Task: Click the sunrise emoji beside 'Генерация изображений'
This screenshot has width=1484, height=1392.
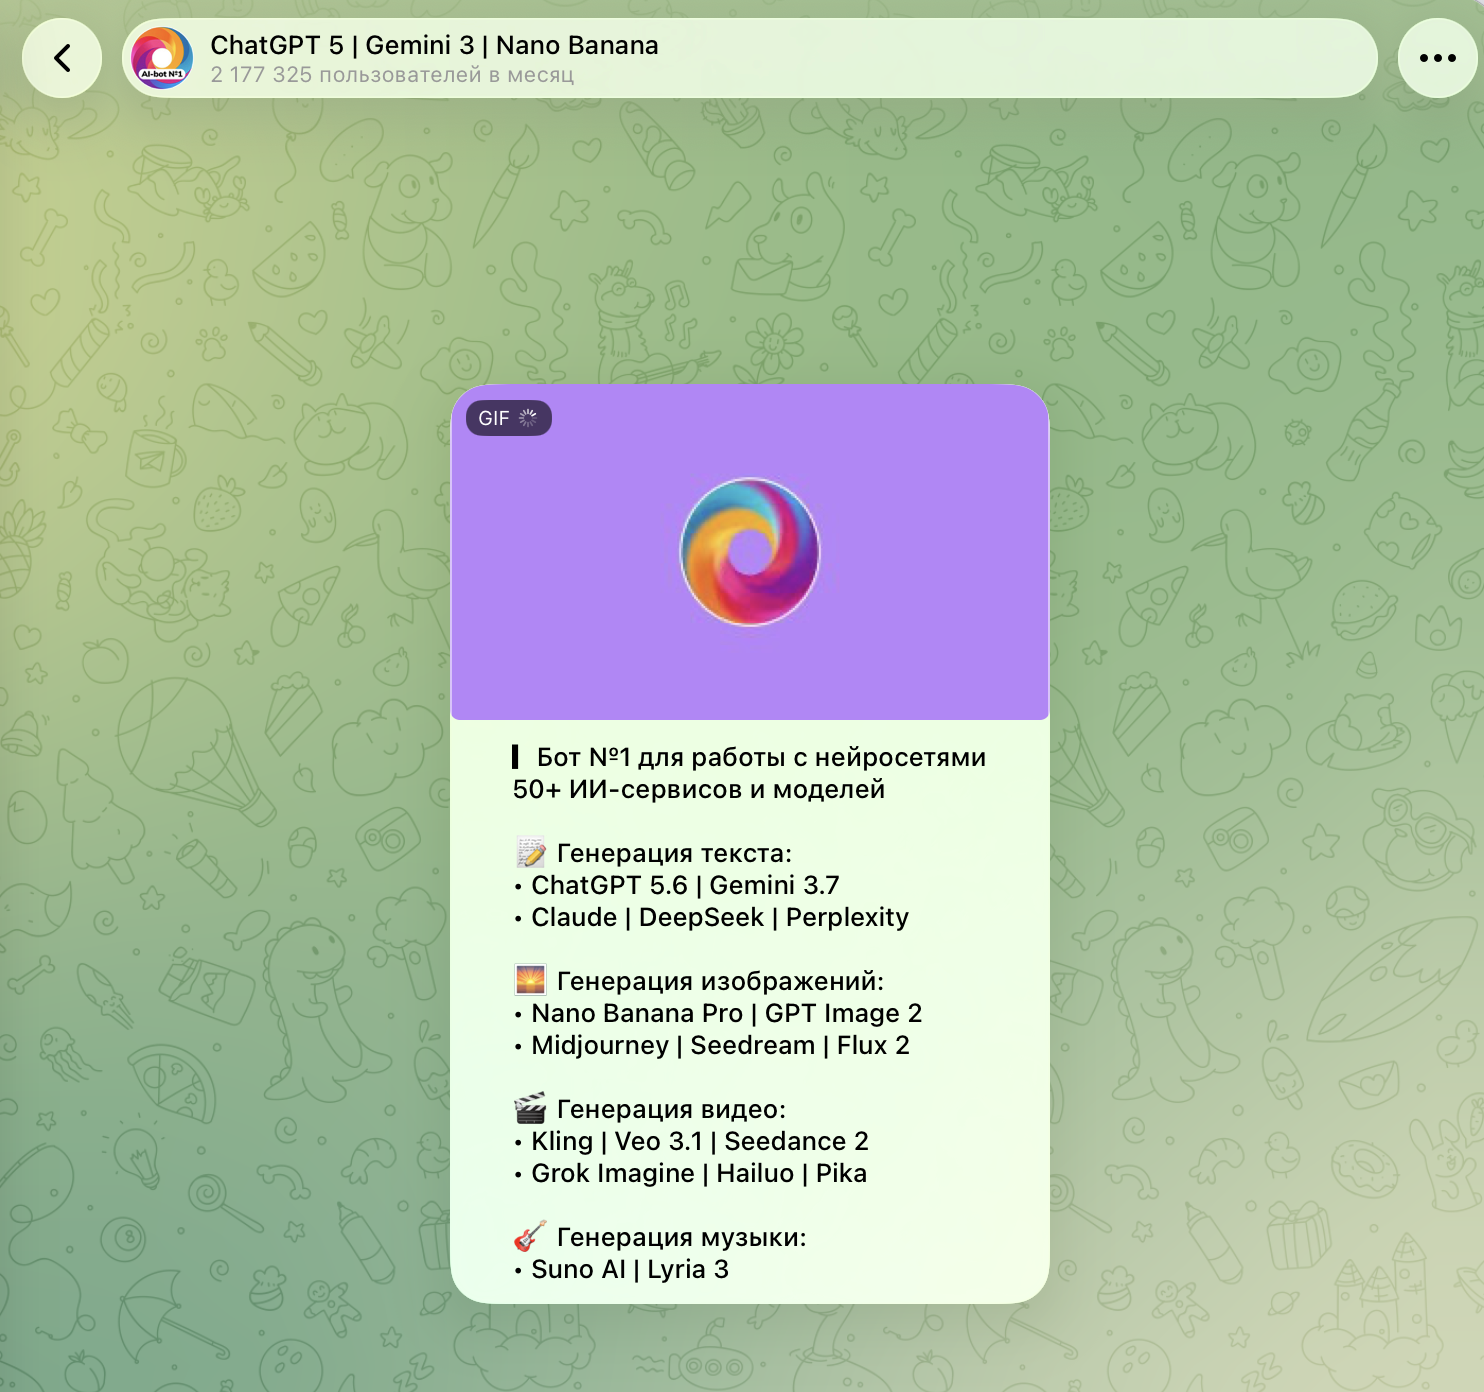Action: pos(530,981)
